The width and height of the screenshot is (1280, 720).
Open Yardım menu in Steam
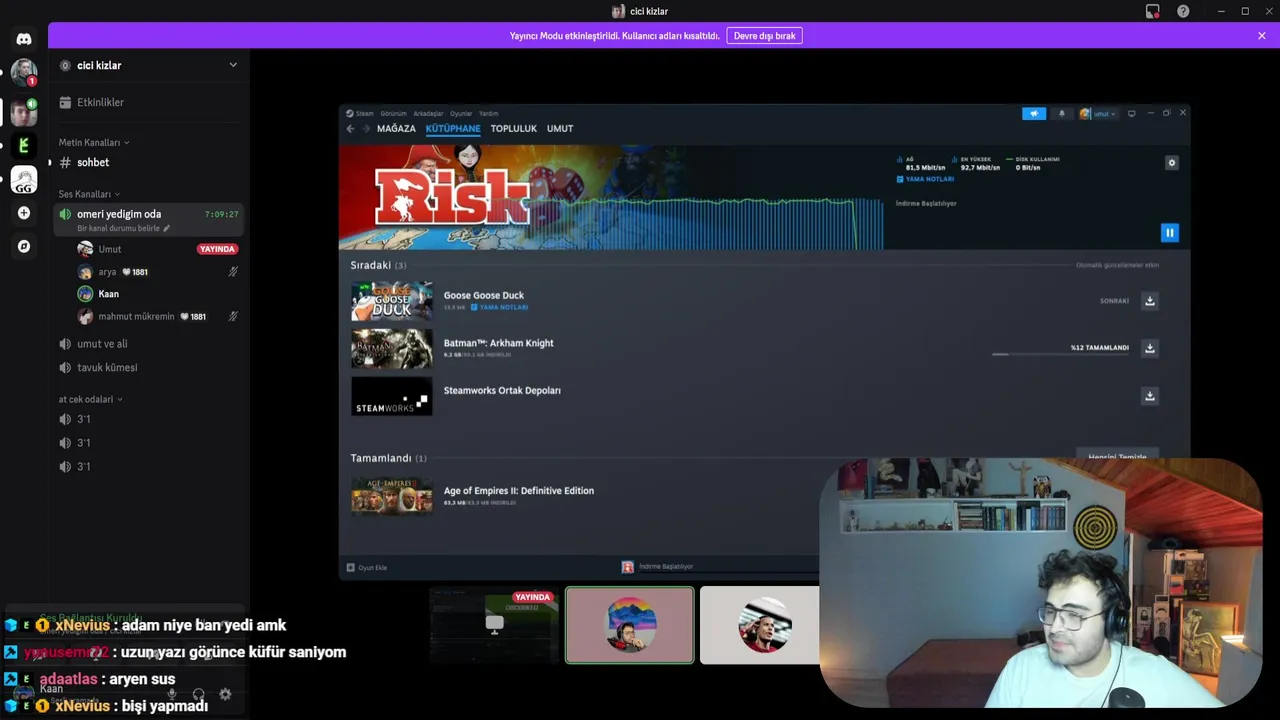[x=488, y=113]
